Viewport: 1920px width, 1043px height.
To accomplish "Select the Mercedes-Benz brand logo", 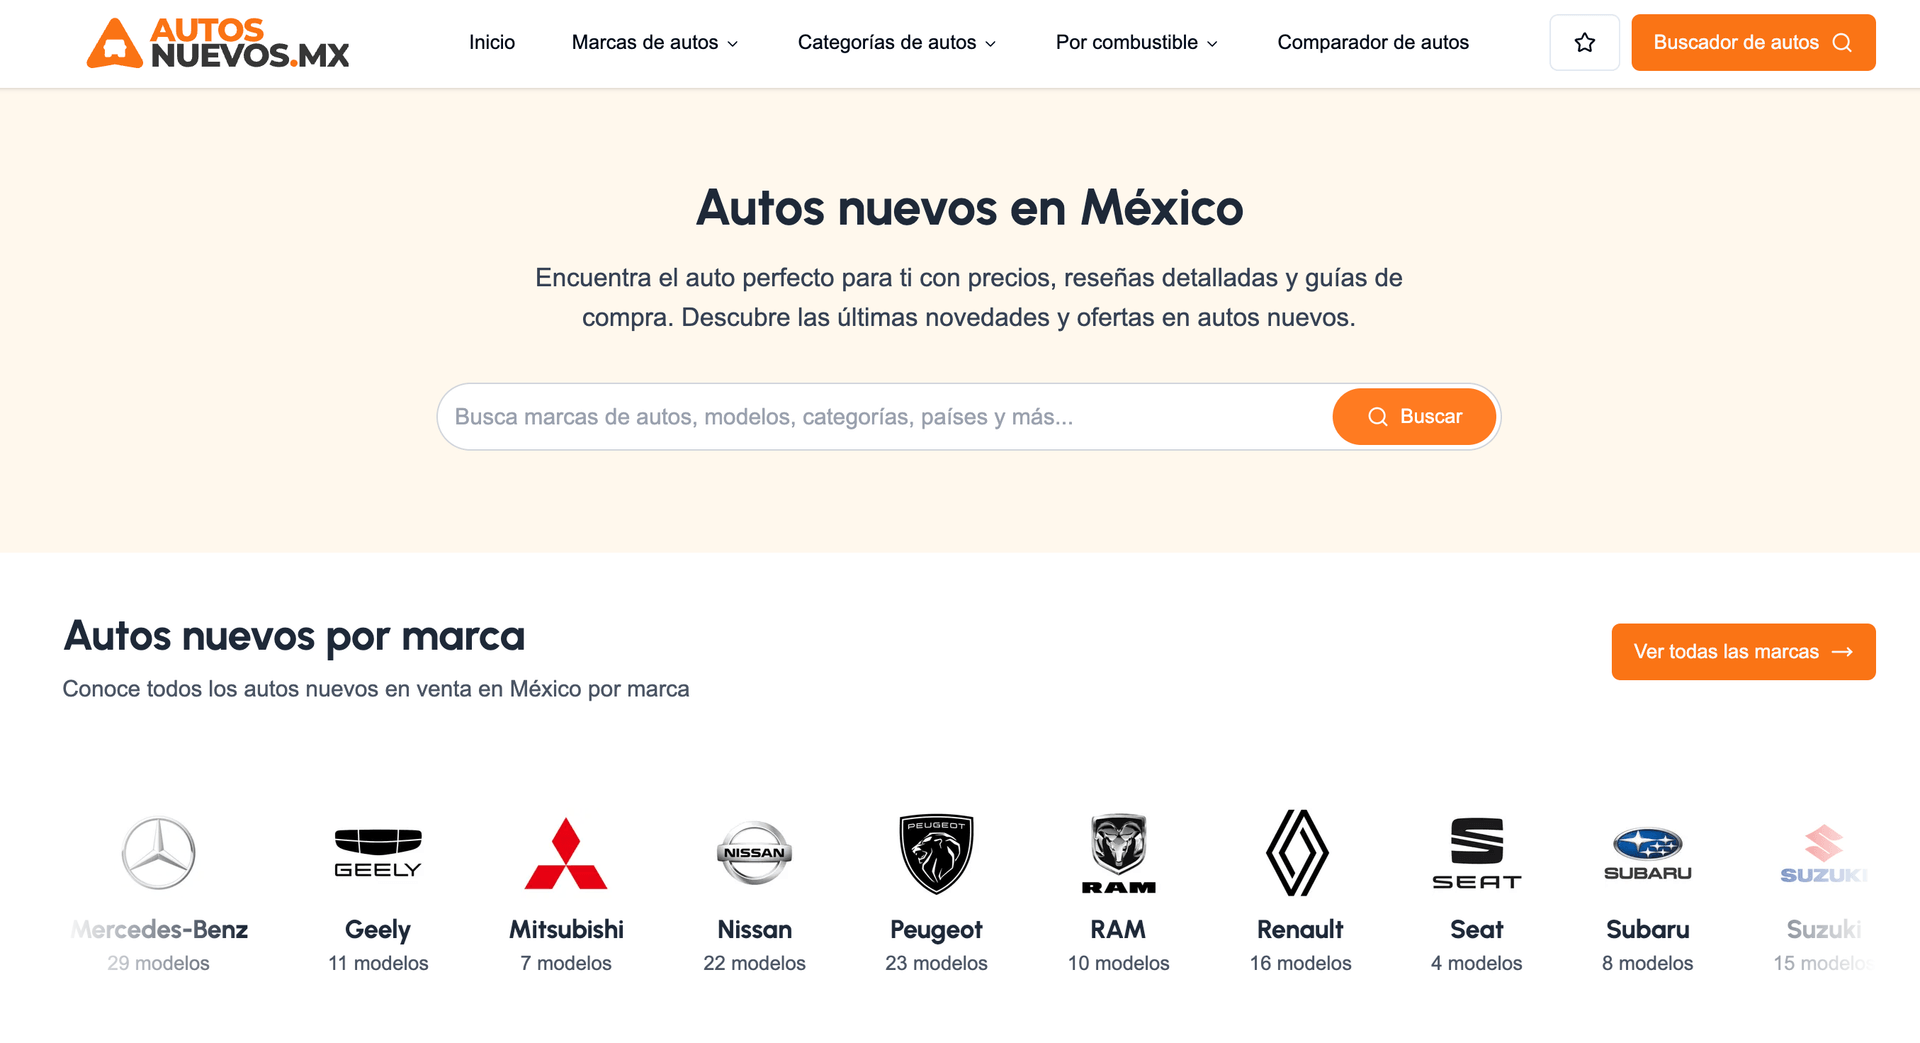I will (x=159, y=853).
